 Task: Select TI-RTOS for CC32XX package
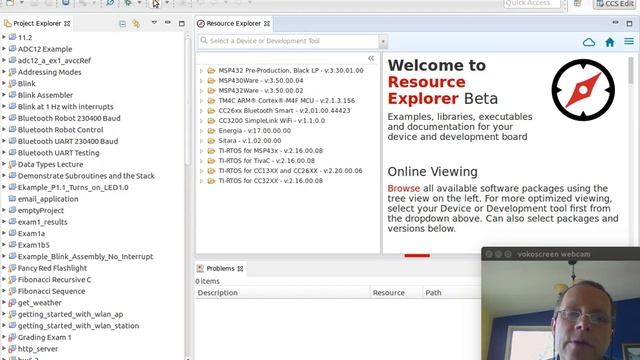(x=271, y=180)
